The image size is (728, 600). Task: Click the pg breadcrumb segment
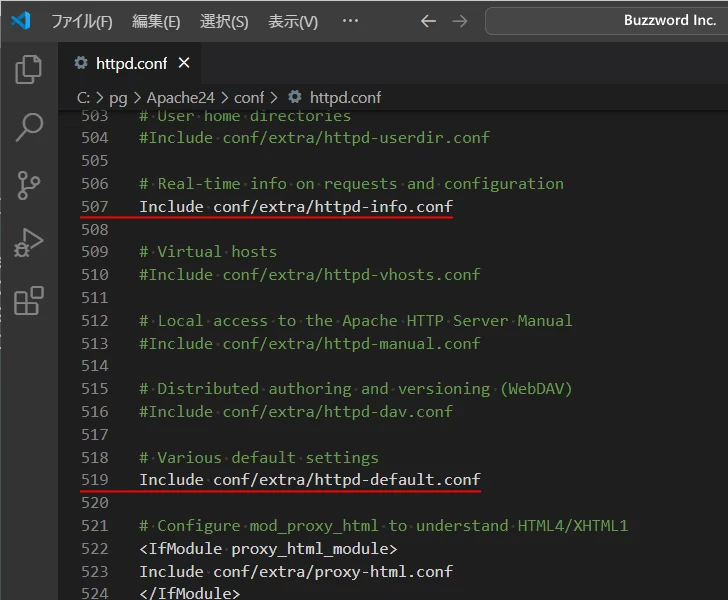click(119, 97)
